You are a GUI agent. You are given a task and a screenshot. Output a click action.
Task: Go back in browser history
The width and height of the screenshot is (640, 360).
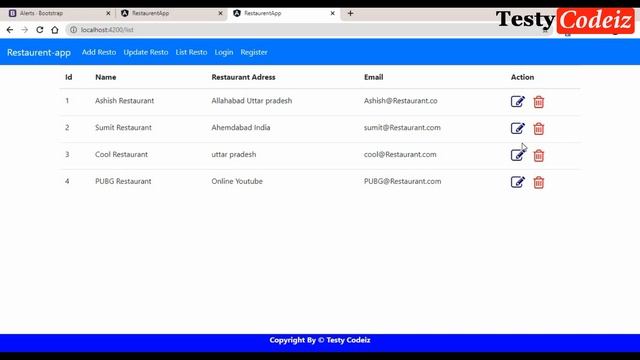(10, 30)
